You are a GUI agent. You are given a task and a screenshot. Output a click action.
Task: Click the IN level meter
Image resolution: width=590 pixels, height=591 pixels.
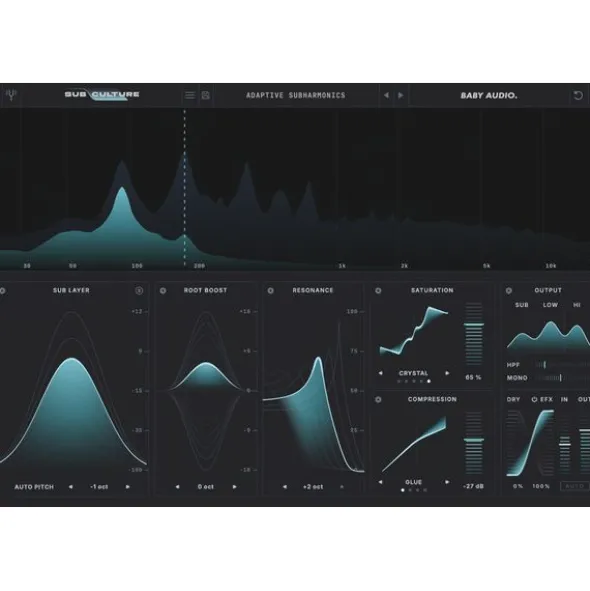(x=564, y=445)
